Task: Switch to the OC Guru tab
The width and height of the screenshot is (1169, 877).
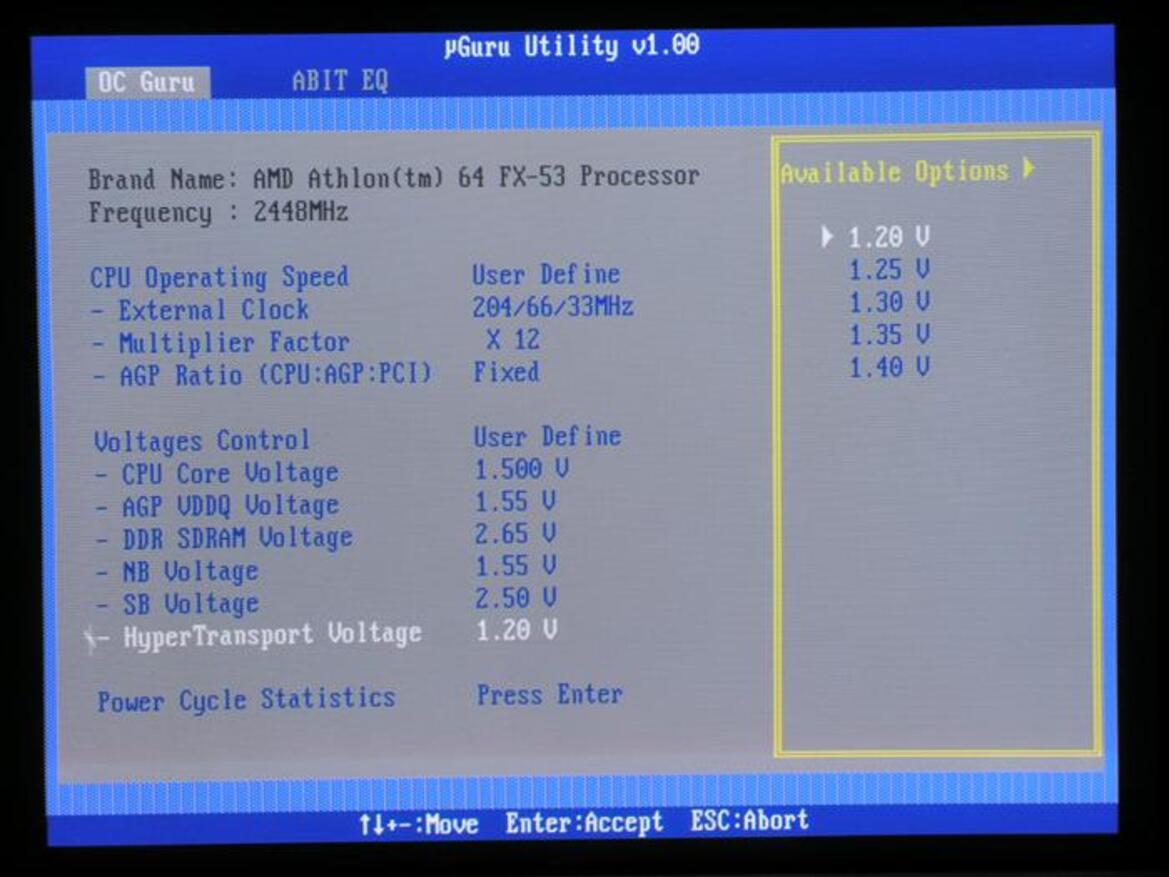Action: pos(148,83)
